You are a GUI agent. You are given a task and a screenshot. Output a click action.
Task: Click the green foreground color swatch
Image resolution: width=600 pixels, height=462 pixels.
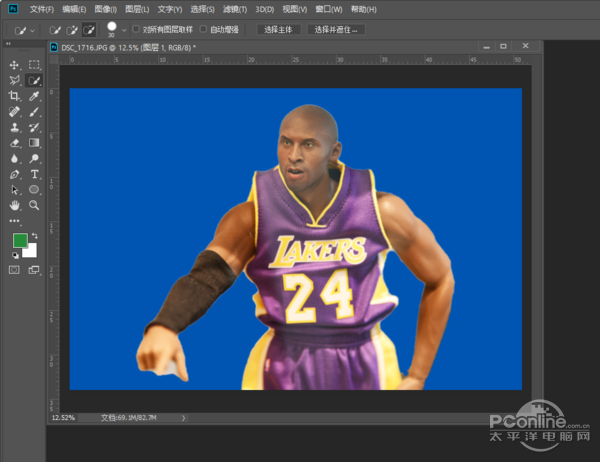[x=19, y=240]
